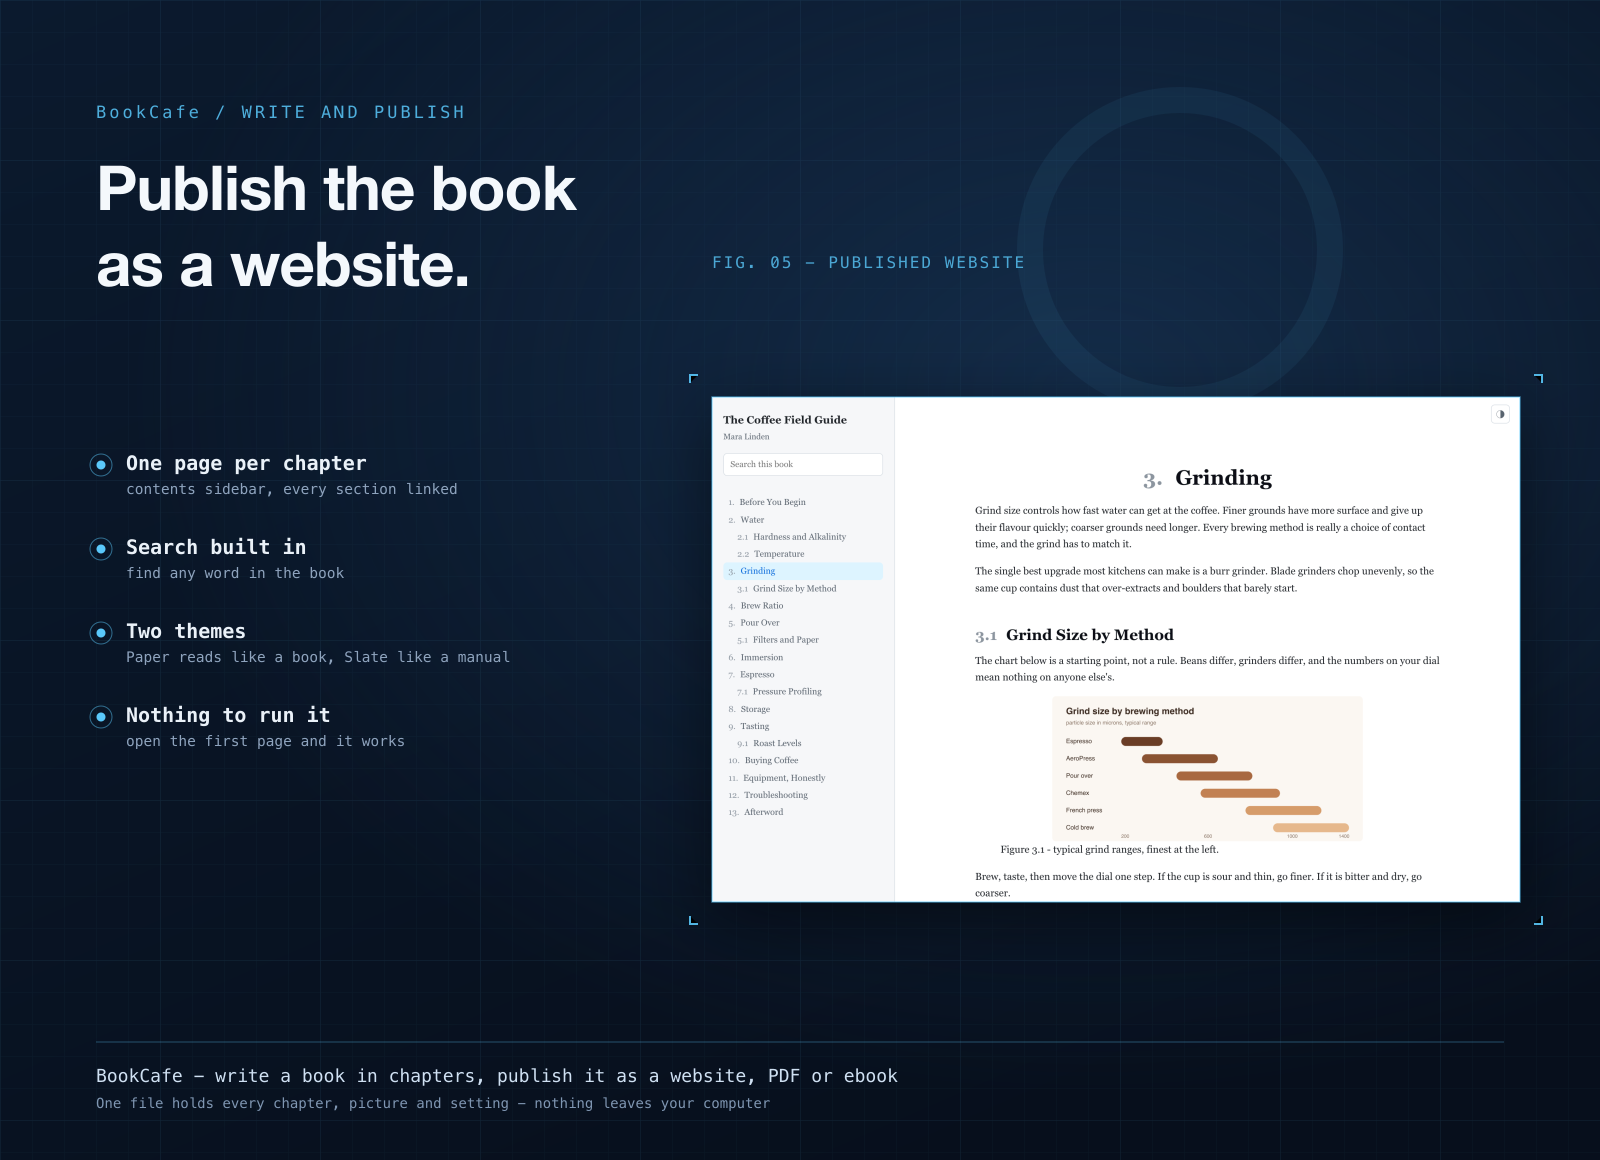This screenshot has height=1160, width=1600.
Task: Click the Espresso bar in the chart
Action: click(x=1142, y=741)
